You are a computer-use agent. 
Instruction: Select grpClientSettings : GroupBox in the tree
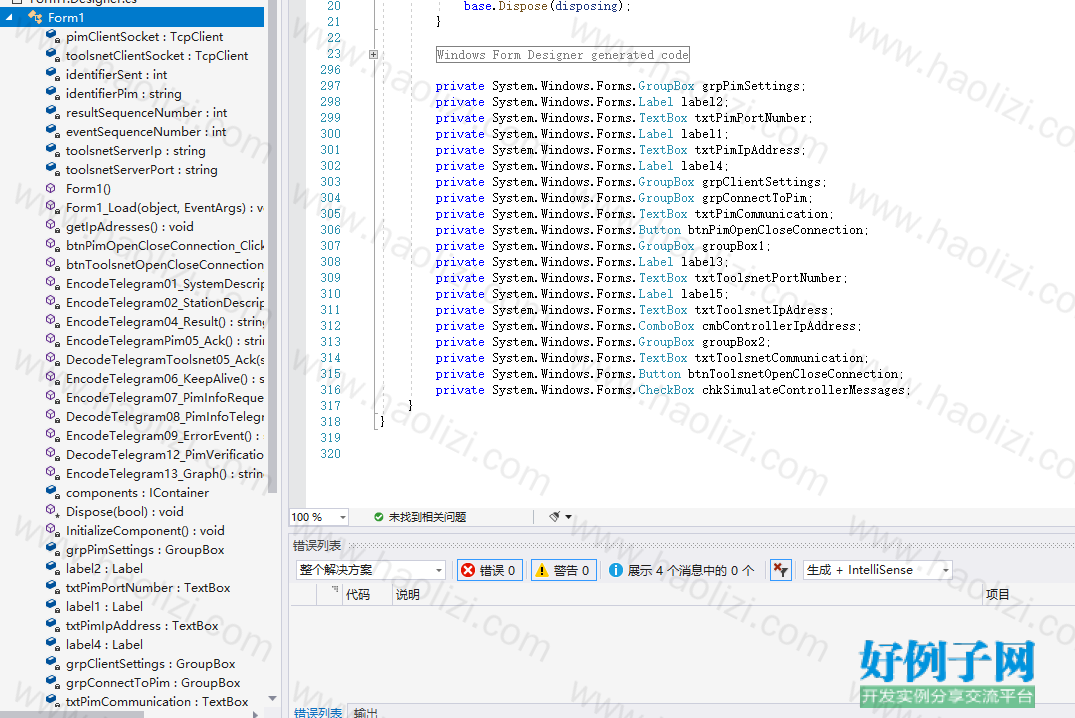[151, 664]
